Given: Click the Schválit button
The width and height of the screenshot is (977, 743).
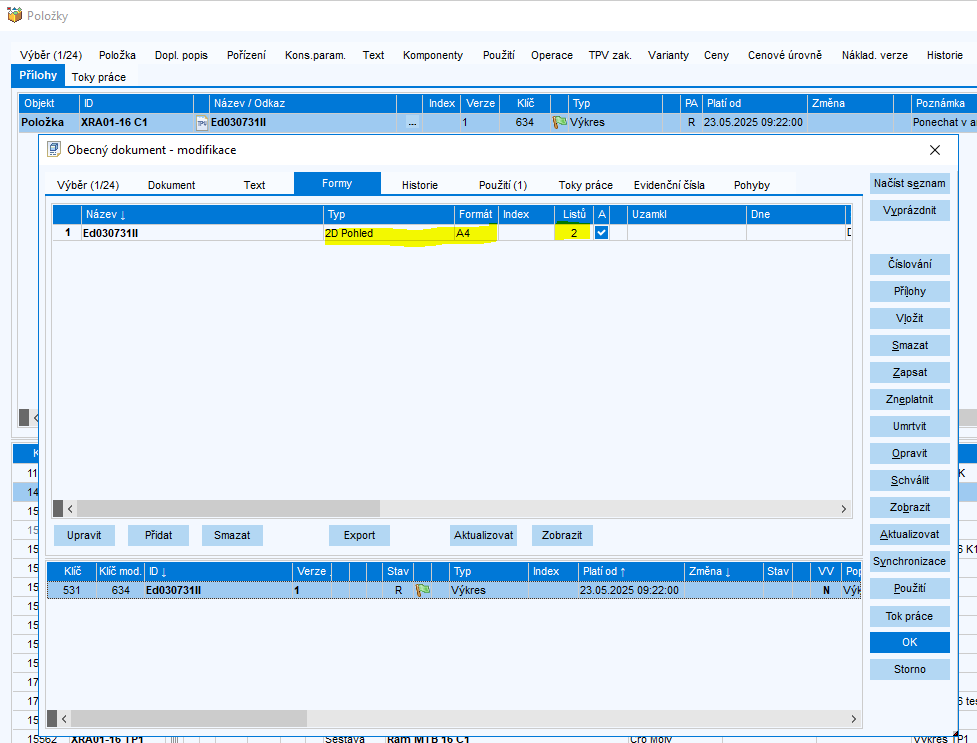Looking at the screenshot, I should 910,481.
